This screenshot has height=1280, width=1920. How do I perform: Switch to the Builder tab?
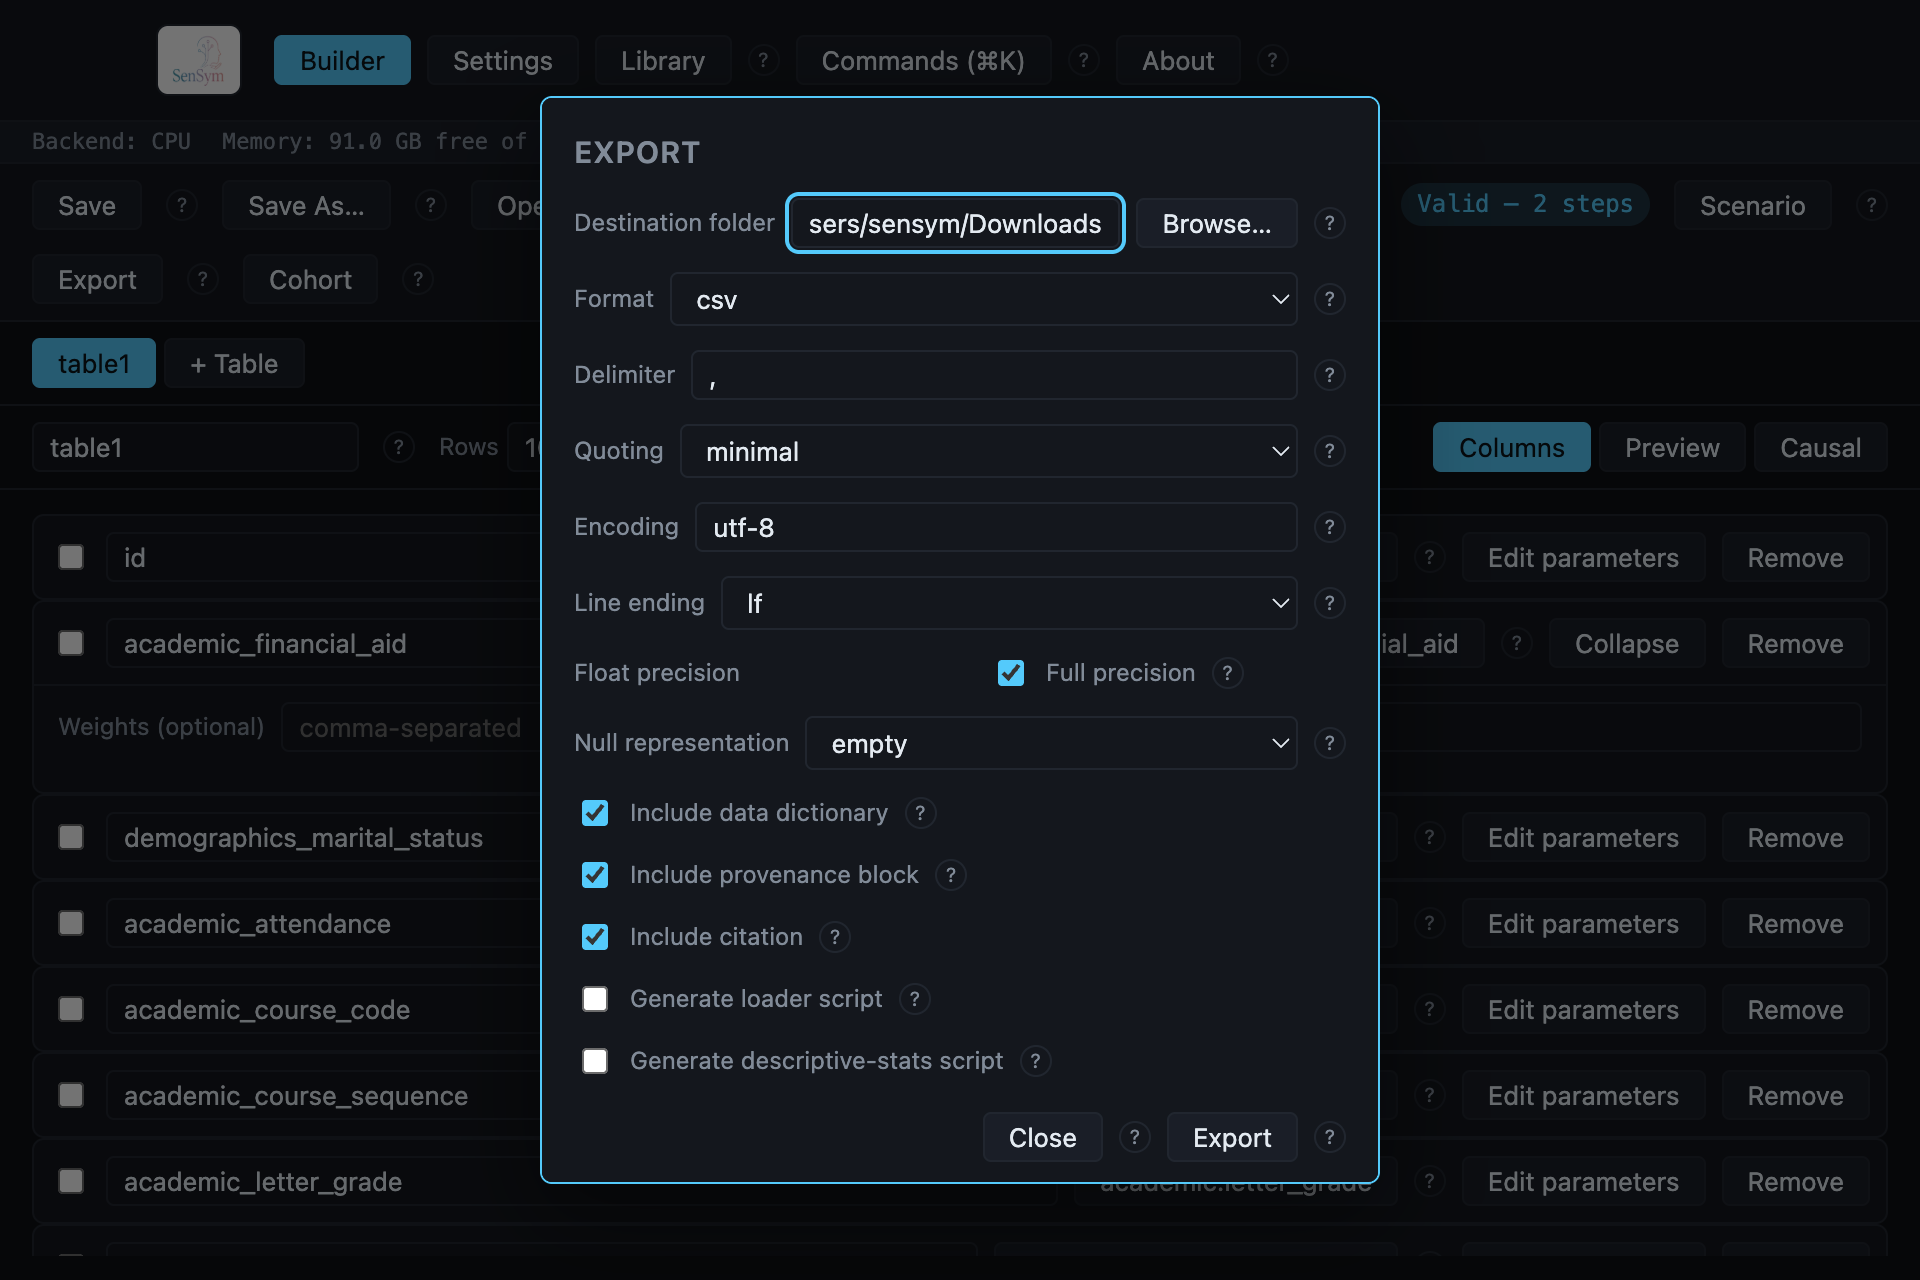pos(342,60)
